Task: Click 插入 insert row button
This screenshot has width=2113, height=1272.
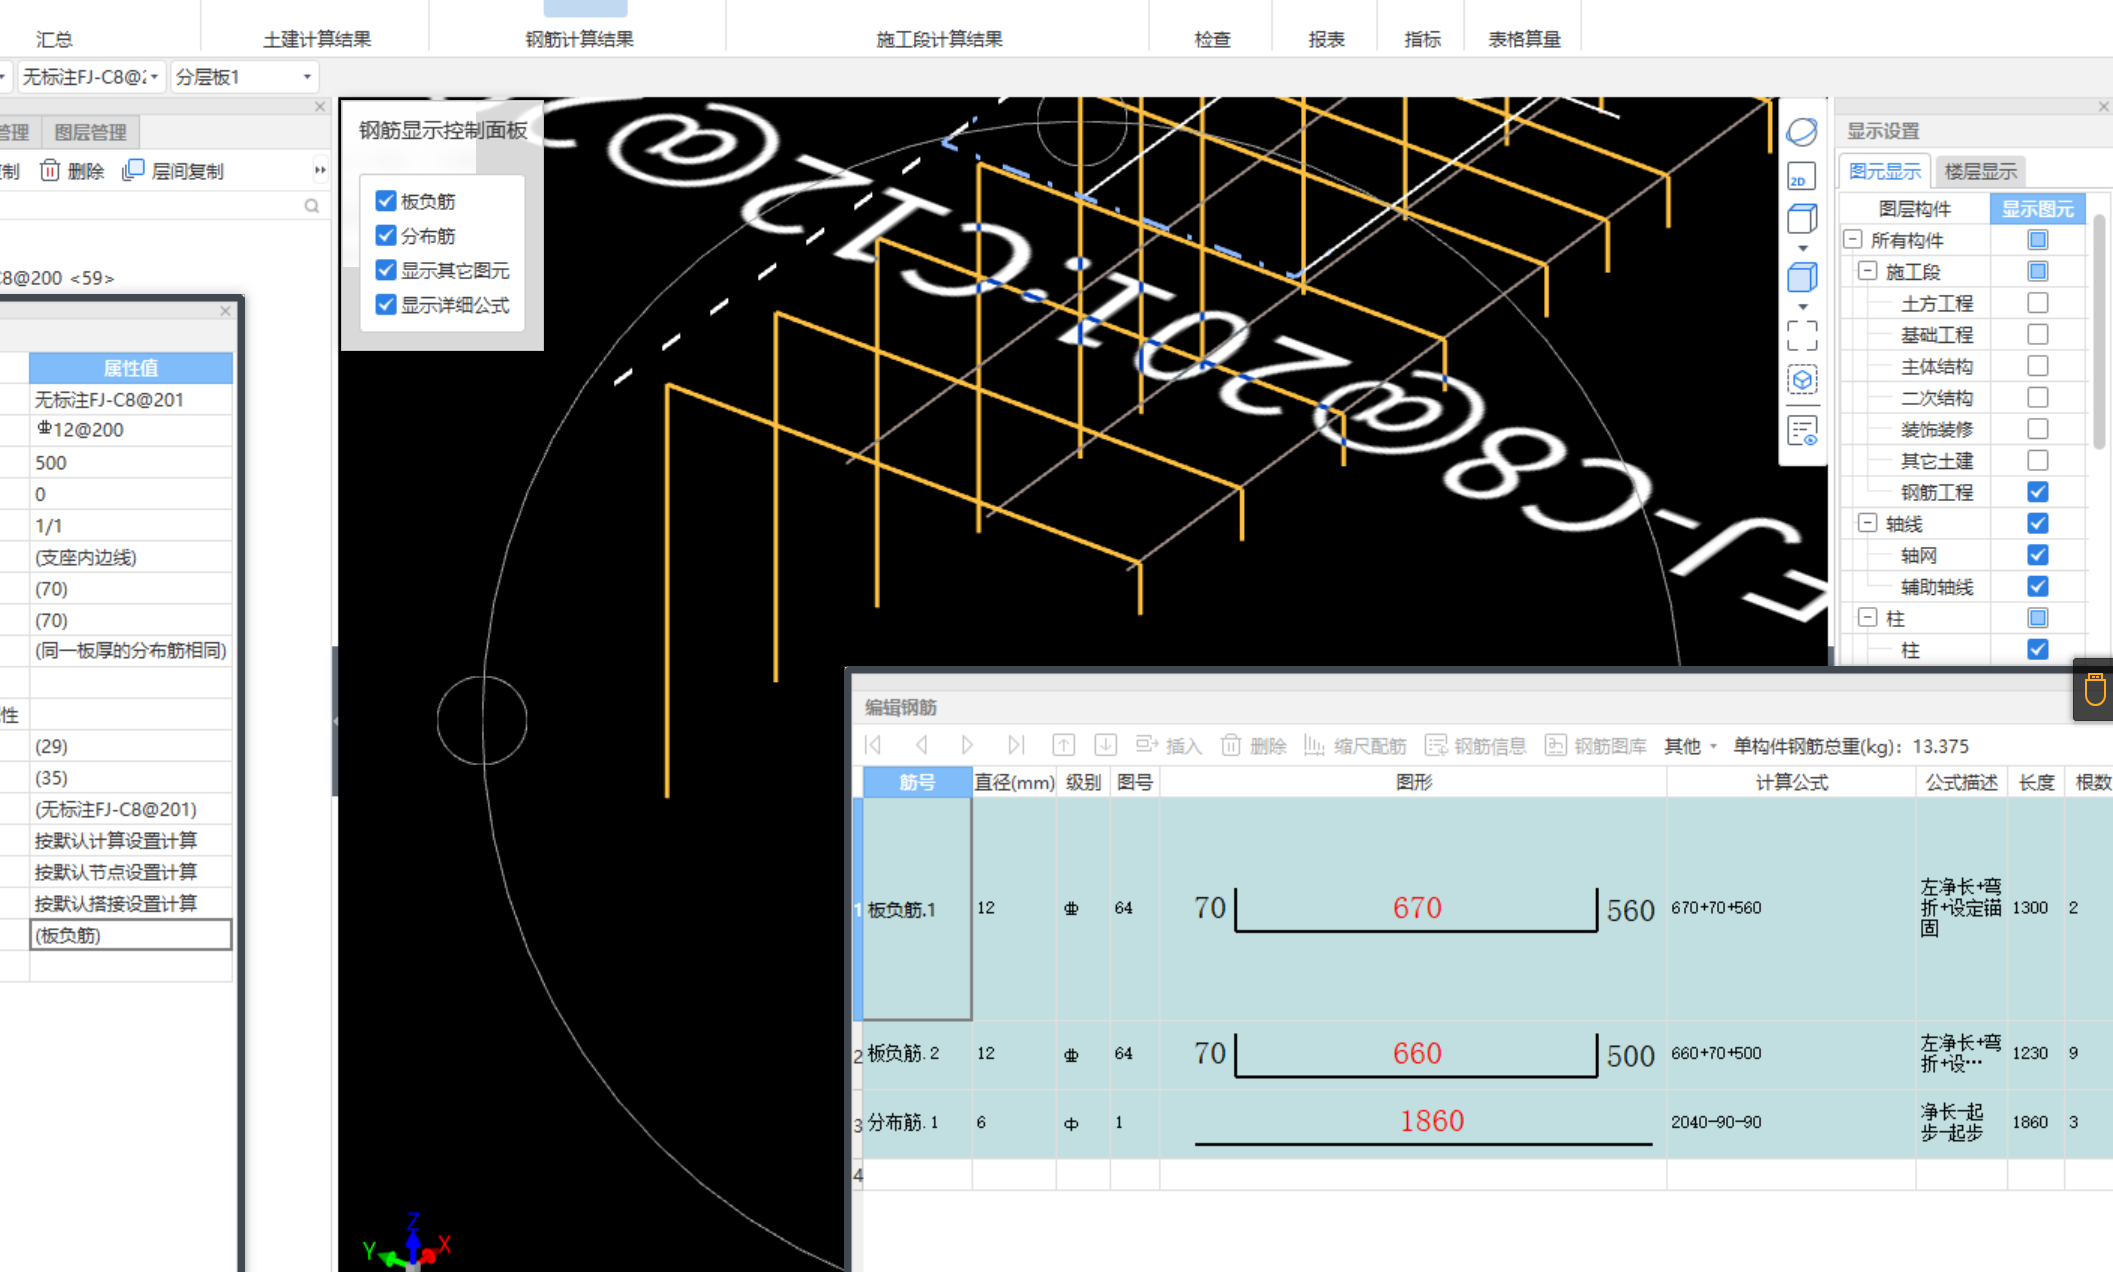Action: (1168, 746)
